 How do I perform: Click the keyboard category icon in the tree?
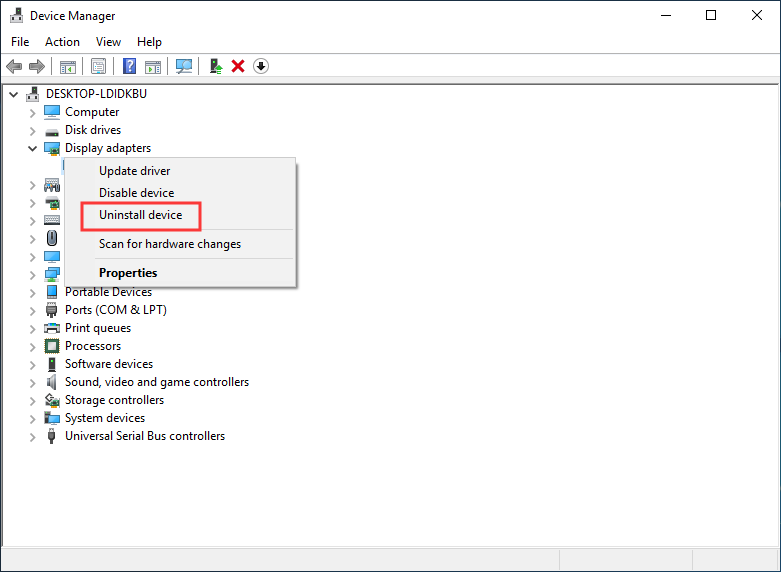coord(52,220)
